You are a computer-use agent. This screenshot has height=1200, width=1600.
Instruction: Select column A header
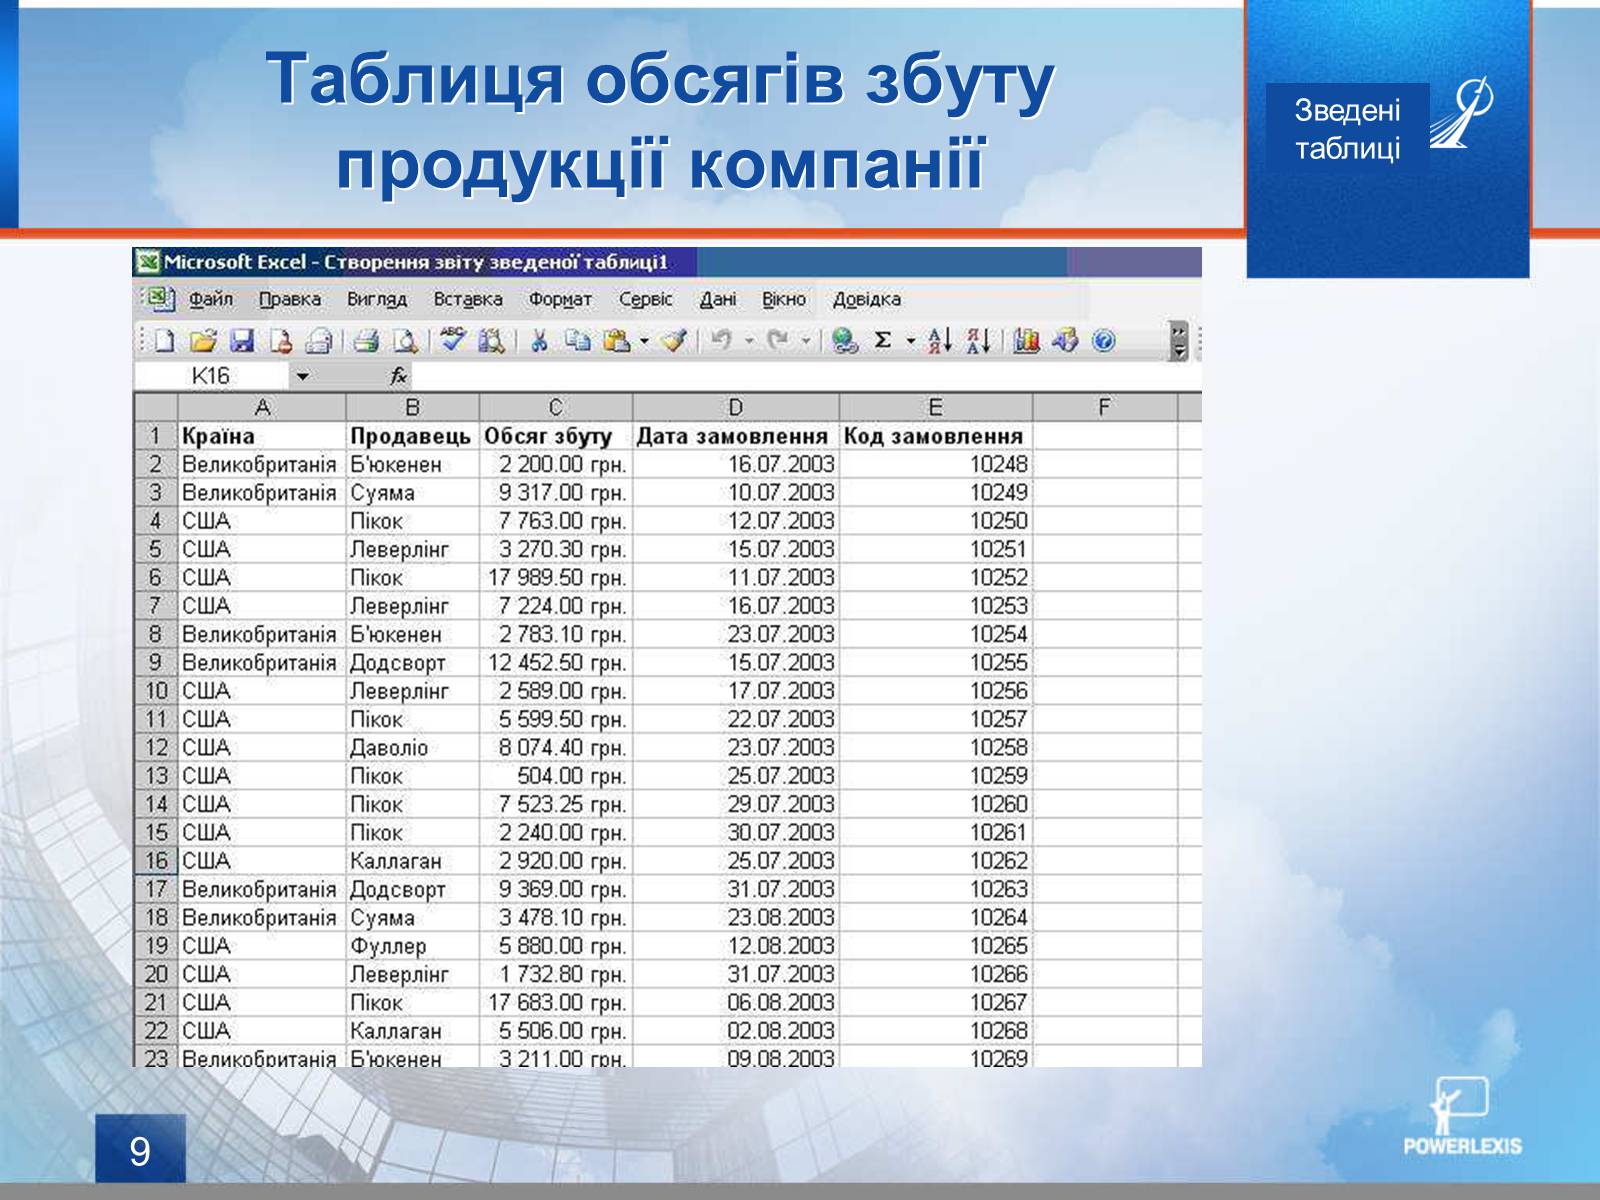coord(262,407)
